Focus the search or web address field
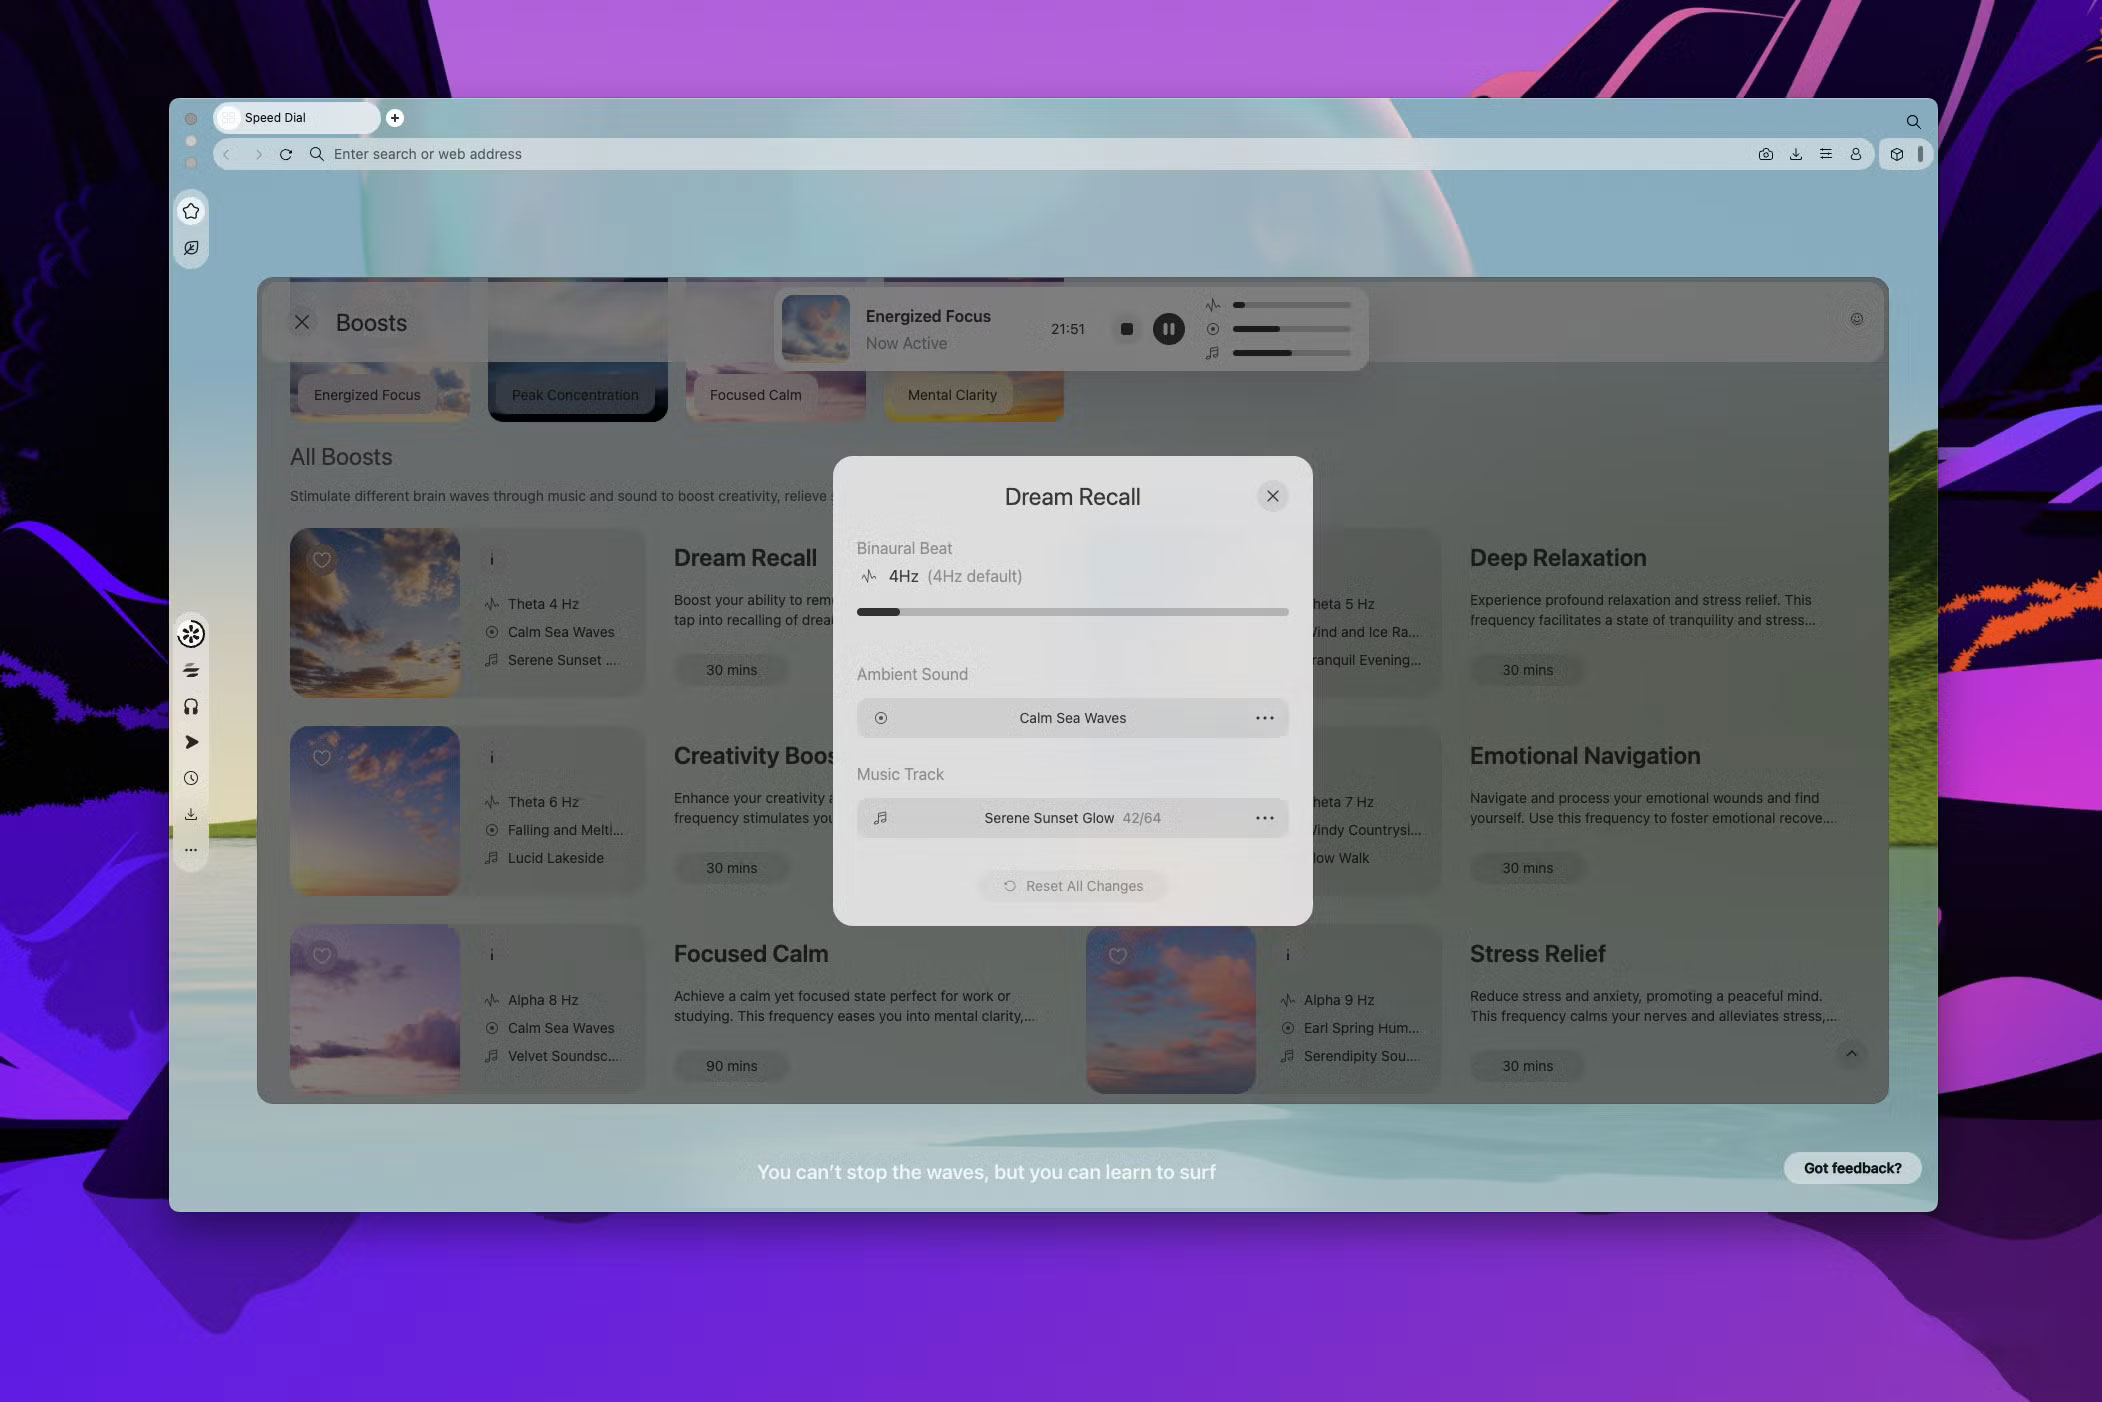 coord(1030,154)
